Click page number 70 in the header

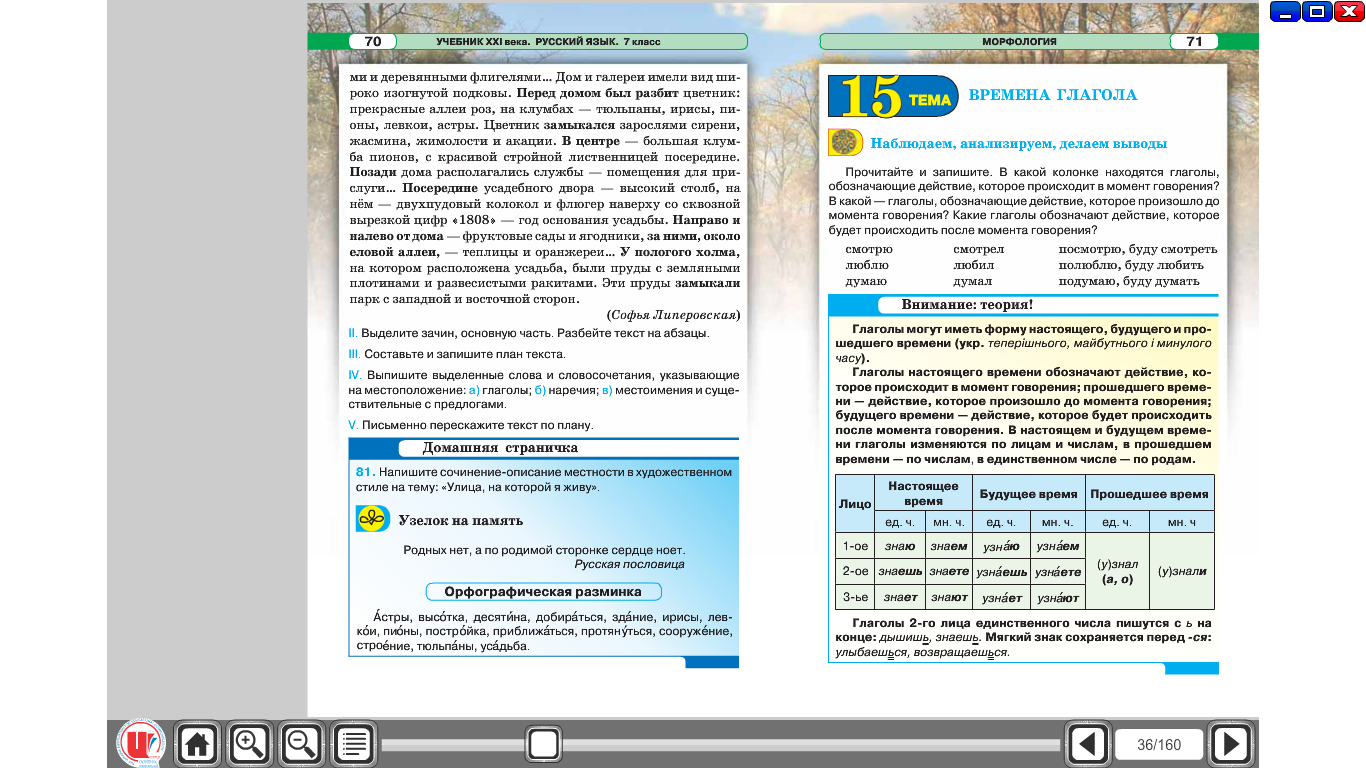[x=372, y=42]
